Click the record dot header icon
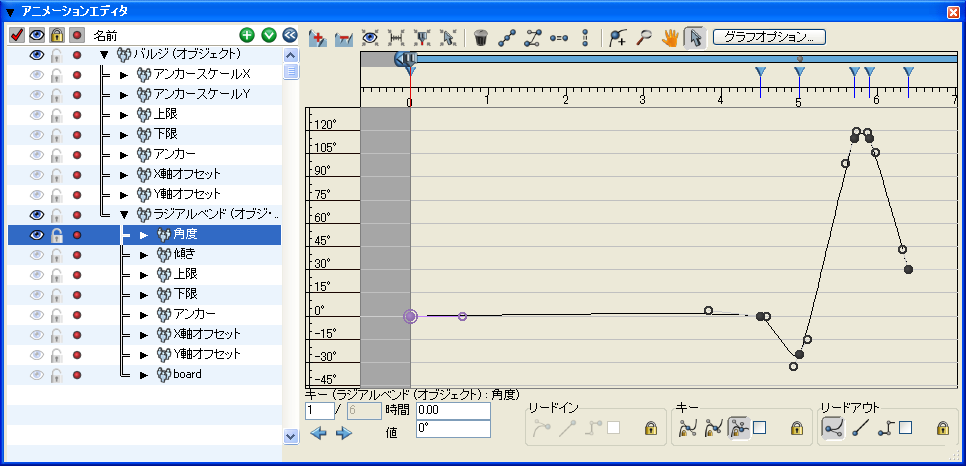This screenshot has width=966, height=466. (76, 35)
